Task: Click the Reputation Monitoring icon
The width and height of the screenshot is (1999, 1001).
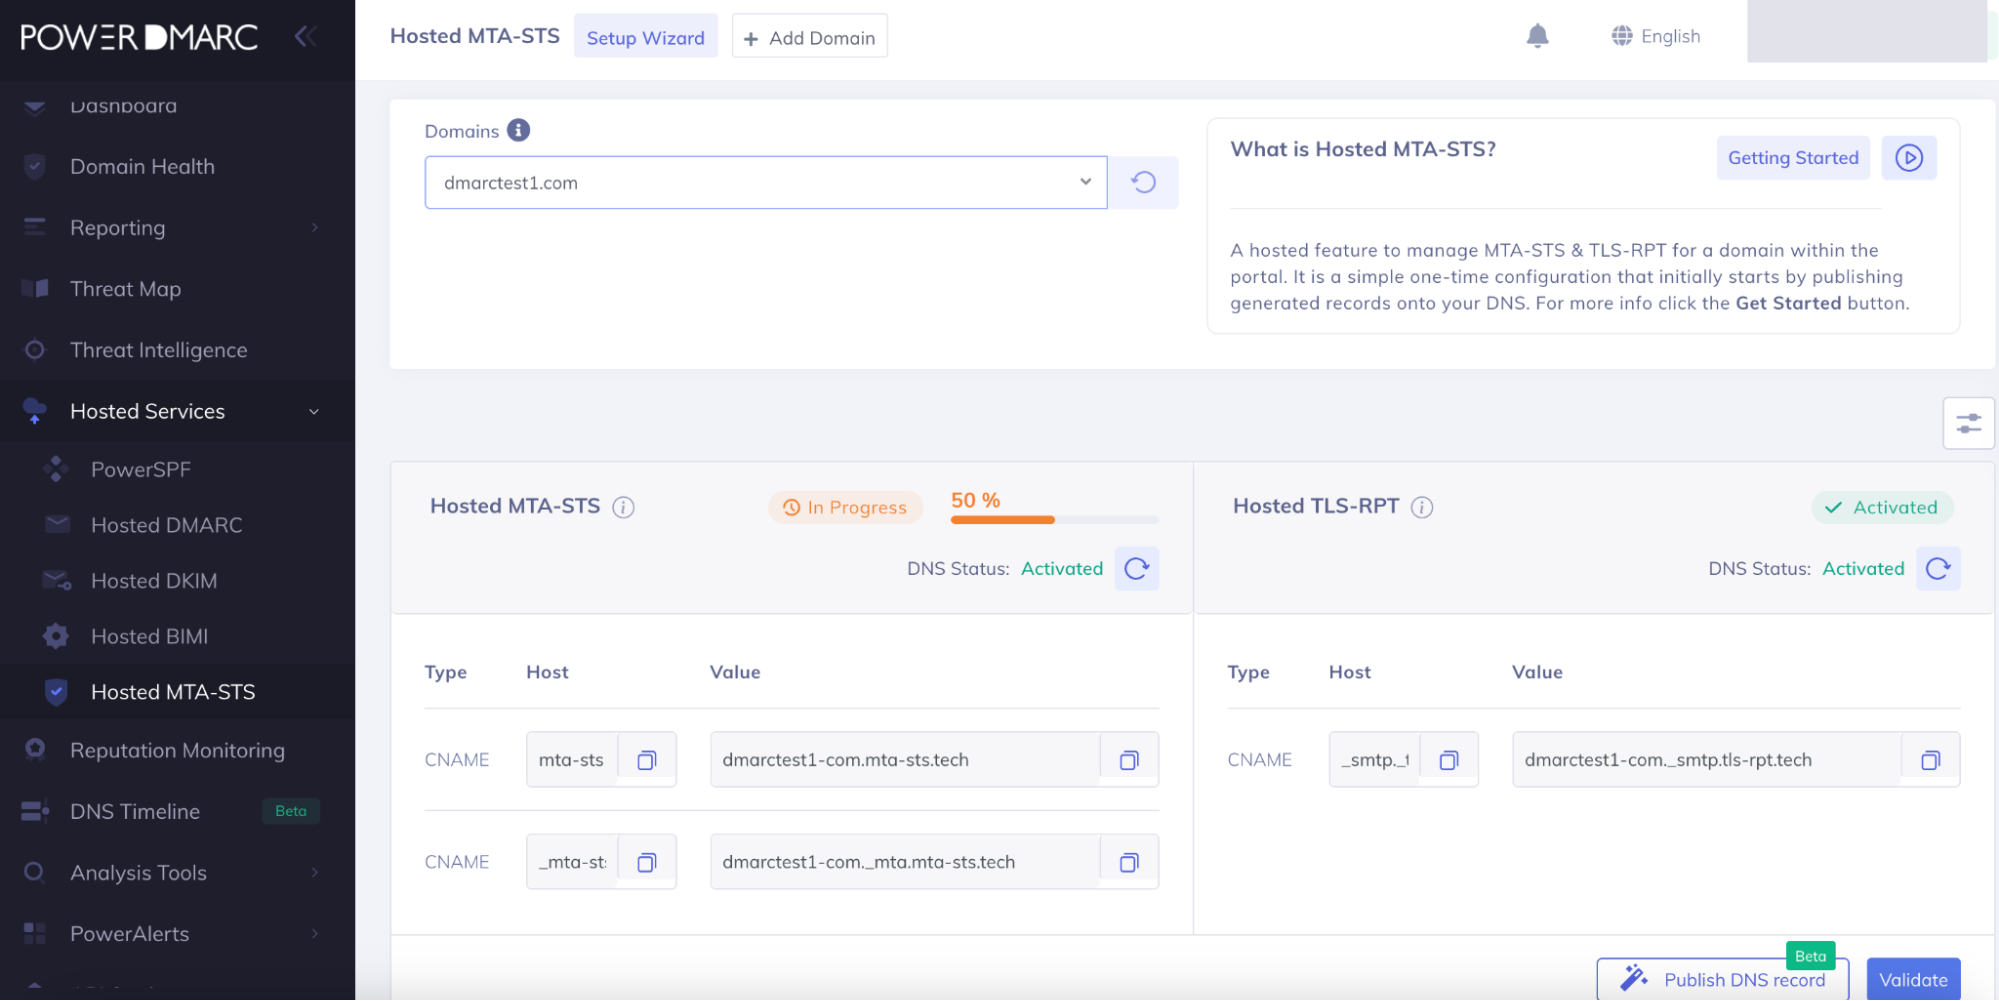Action: pyautogui.click(x=35, y=750)
